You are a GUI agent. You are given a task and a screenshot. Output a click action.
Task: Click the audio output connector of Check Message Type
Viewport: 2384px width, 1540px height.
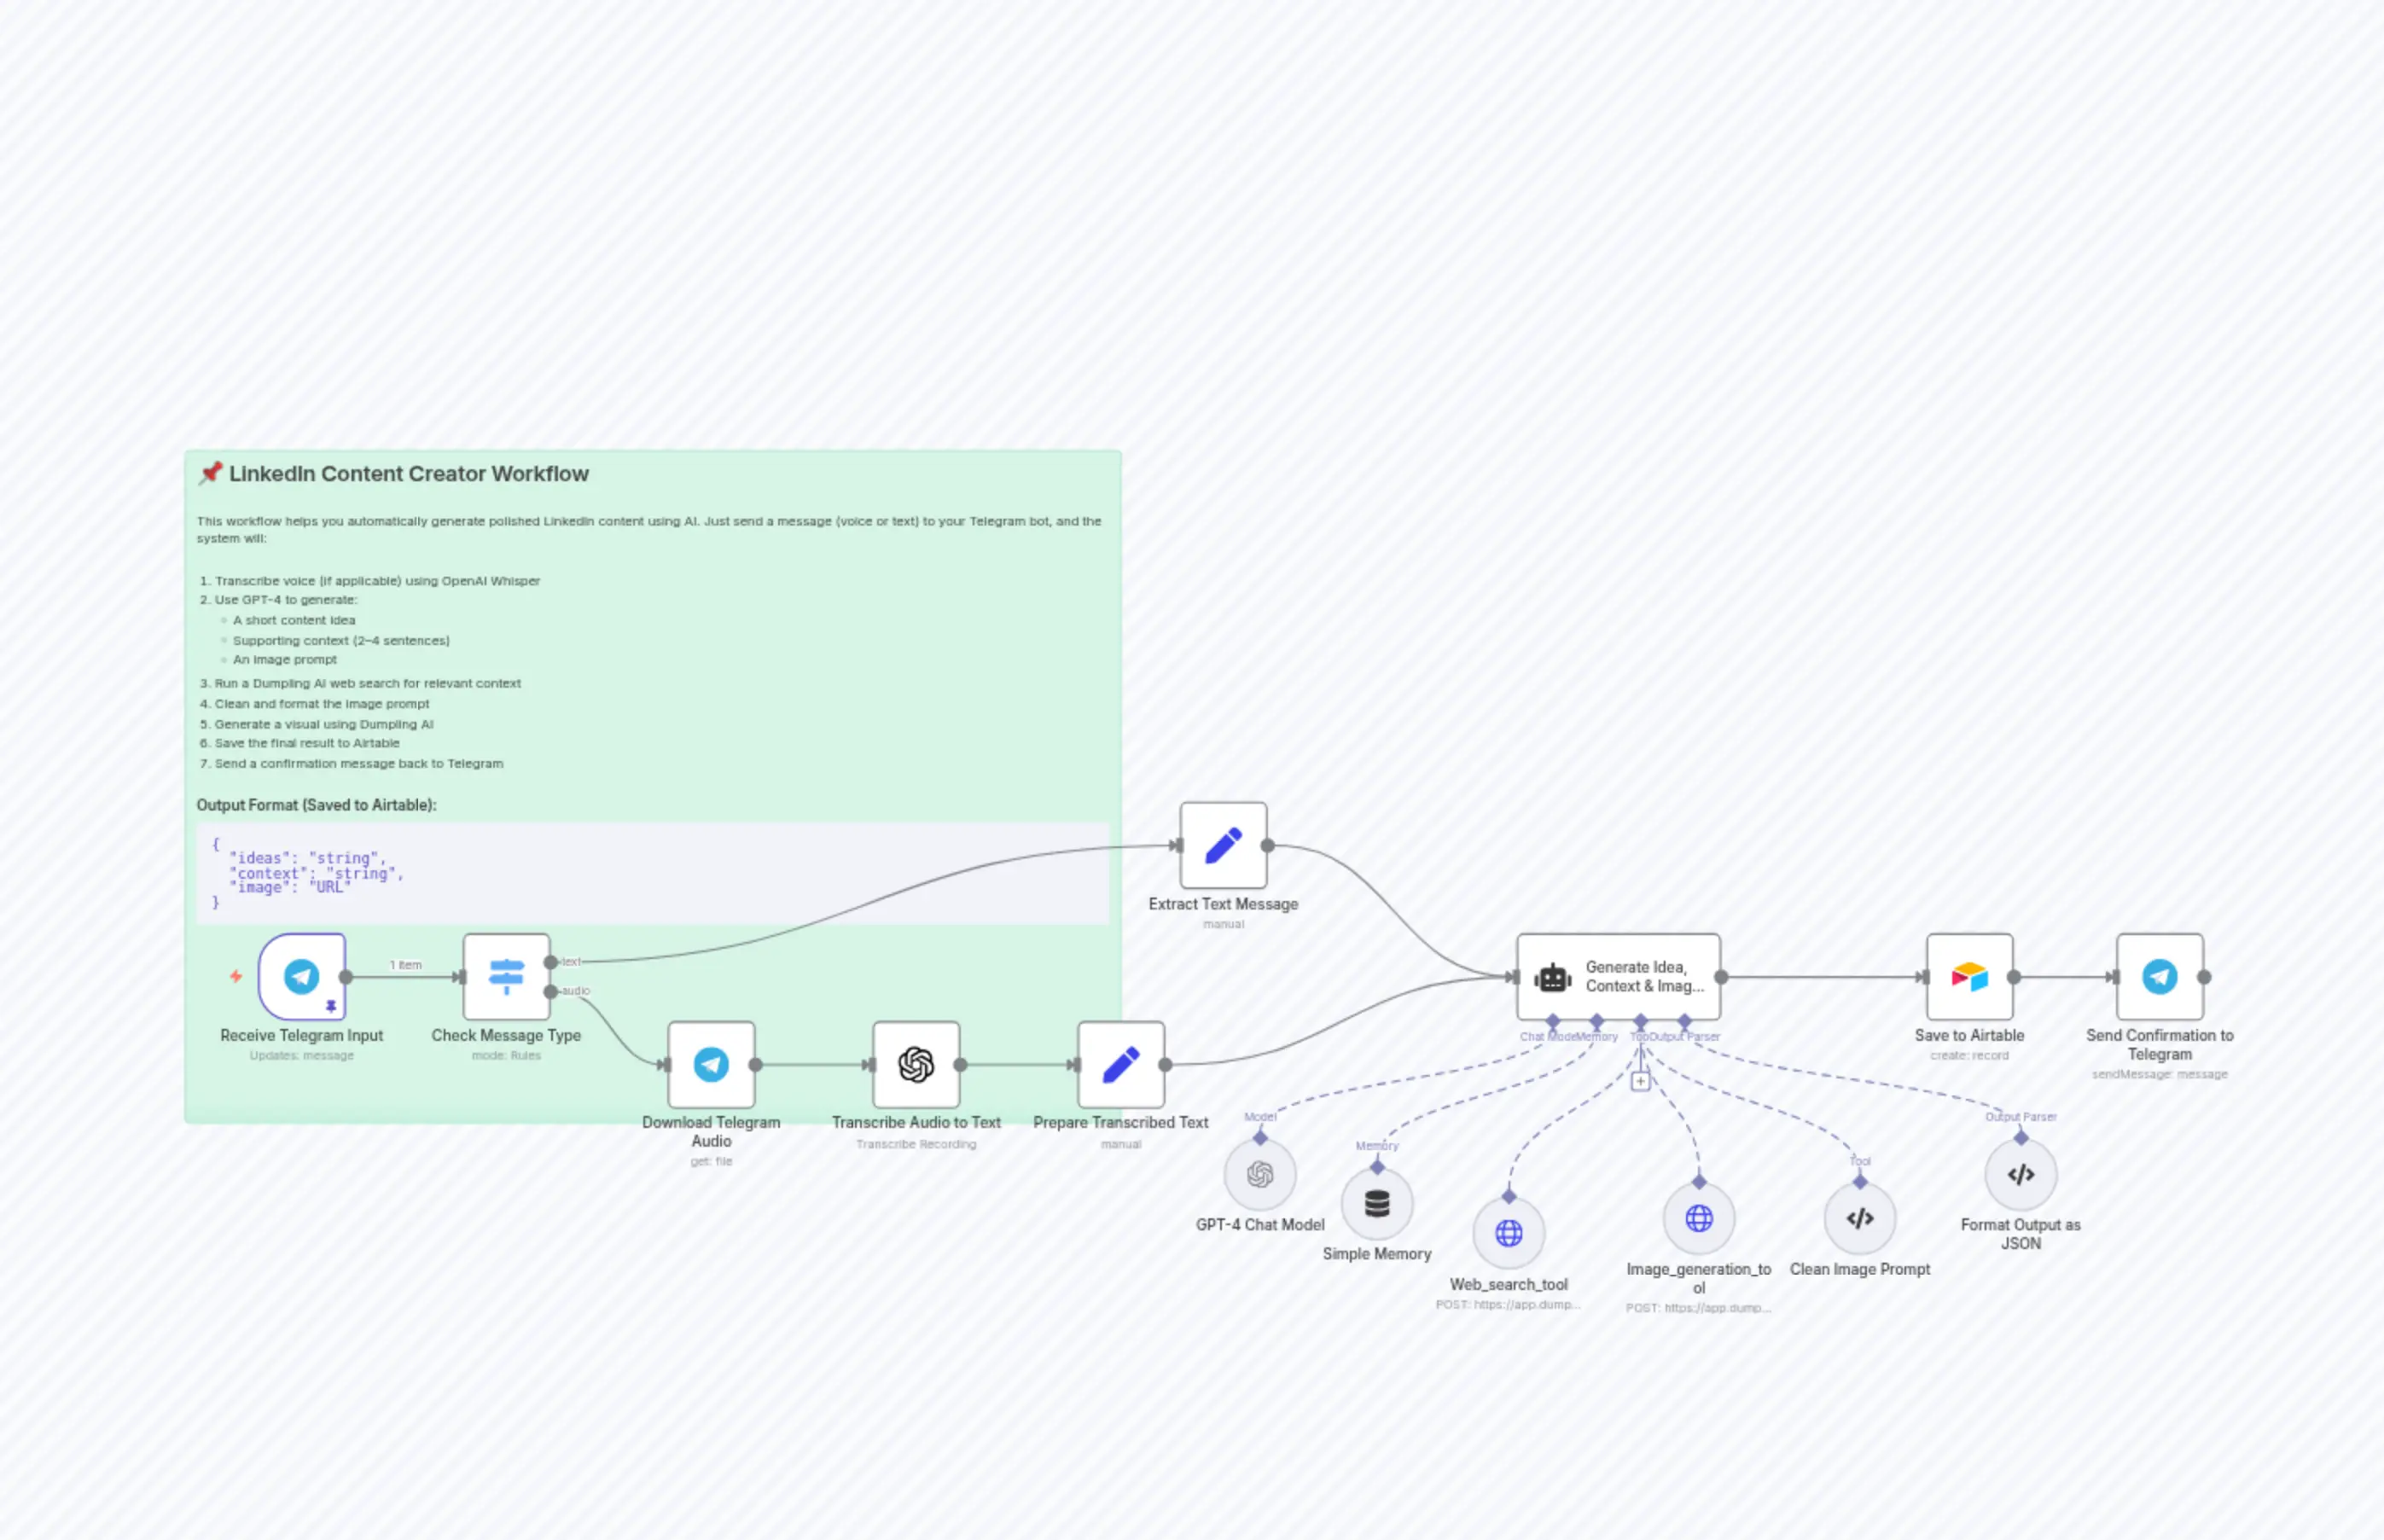(551, 992)
